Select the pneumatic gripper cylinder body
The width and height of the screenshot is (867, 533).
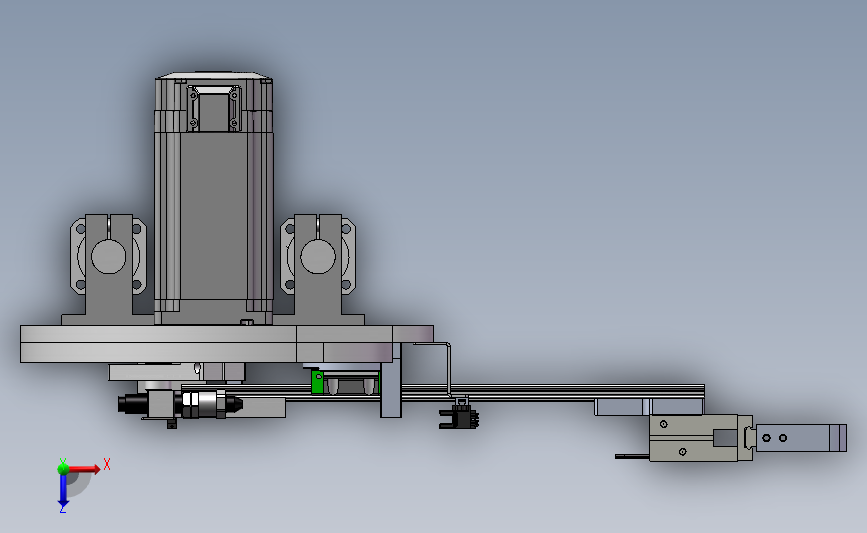pos(693,438)
